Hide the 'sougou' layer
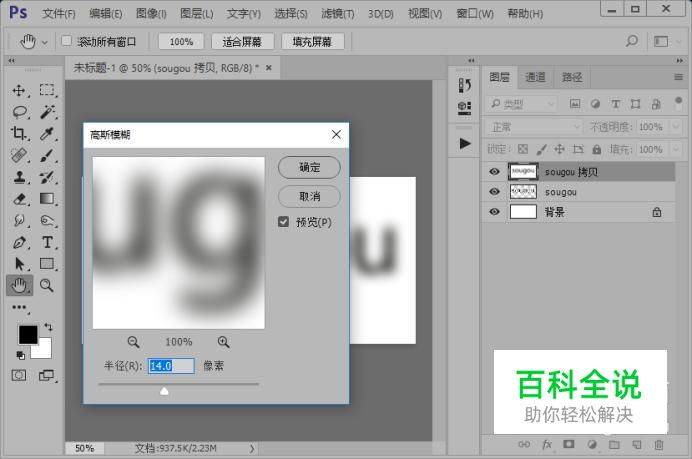 (x=494, y=192)
